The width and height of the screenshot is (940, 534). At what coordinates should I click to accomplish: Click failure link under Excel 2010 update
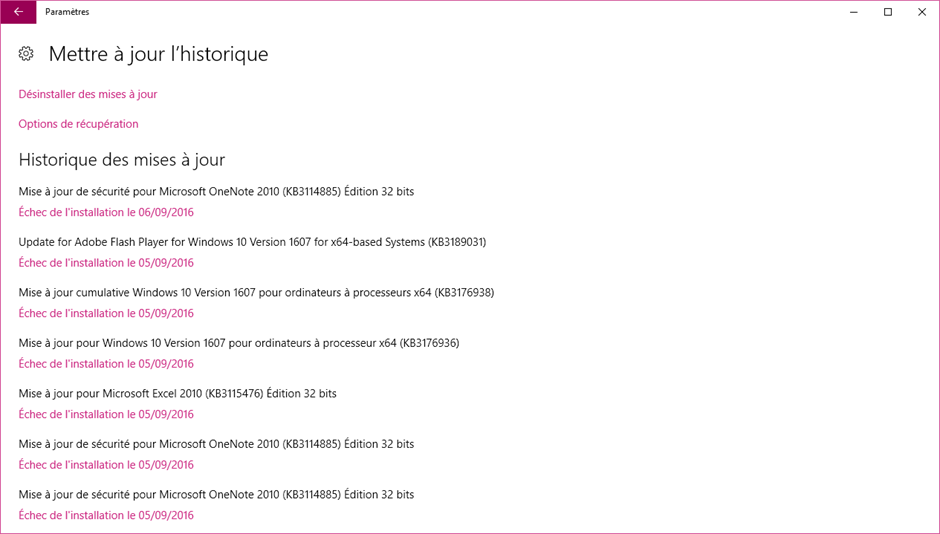point(106,414)
